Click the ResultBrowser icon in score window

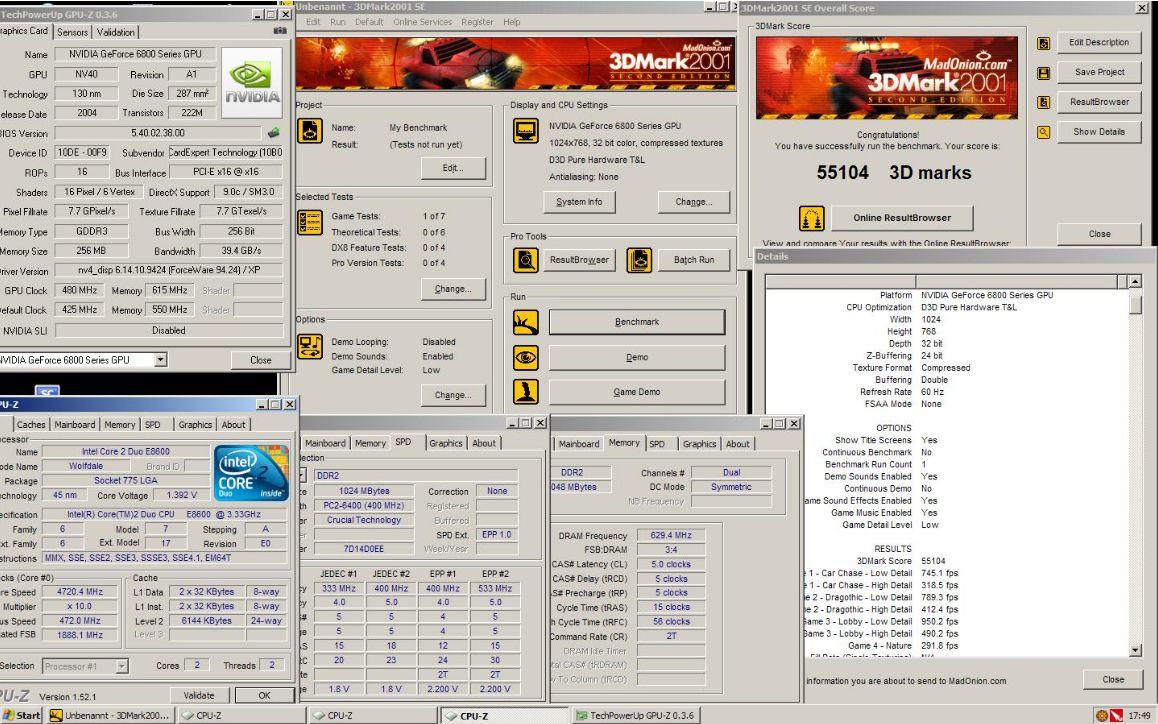[x=1044, y=103]
